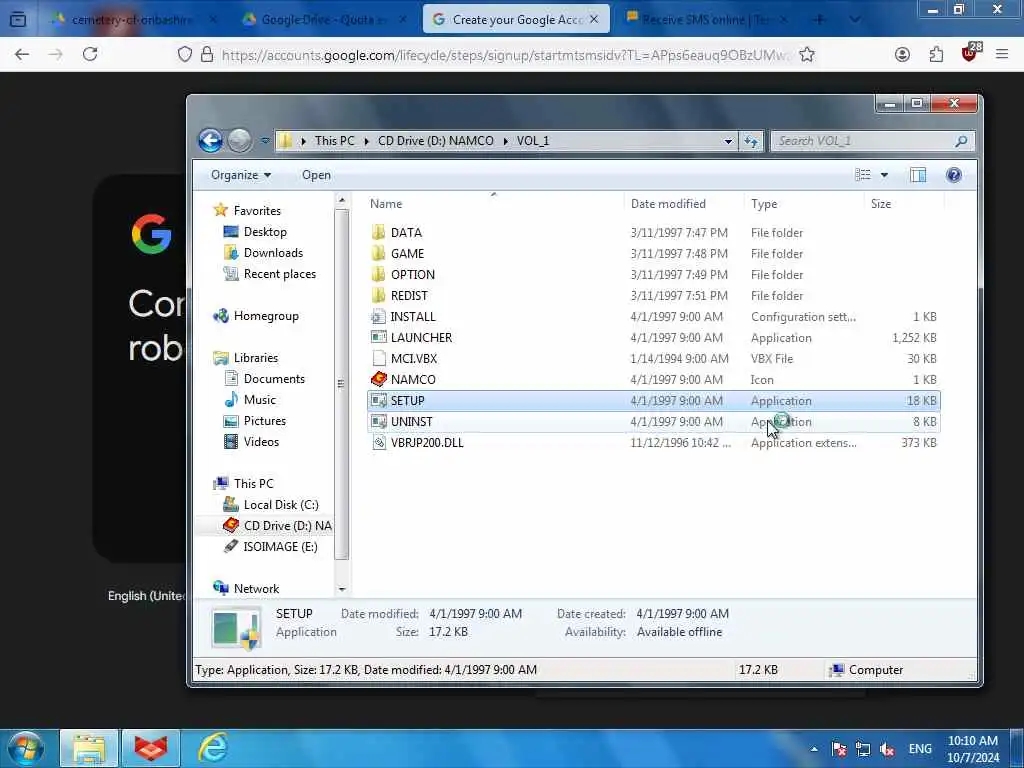Click the search magnifier icon

click(x=961, y=141)
